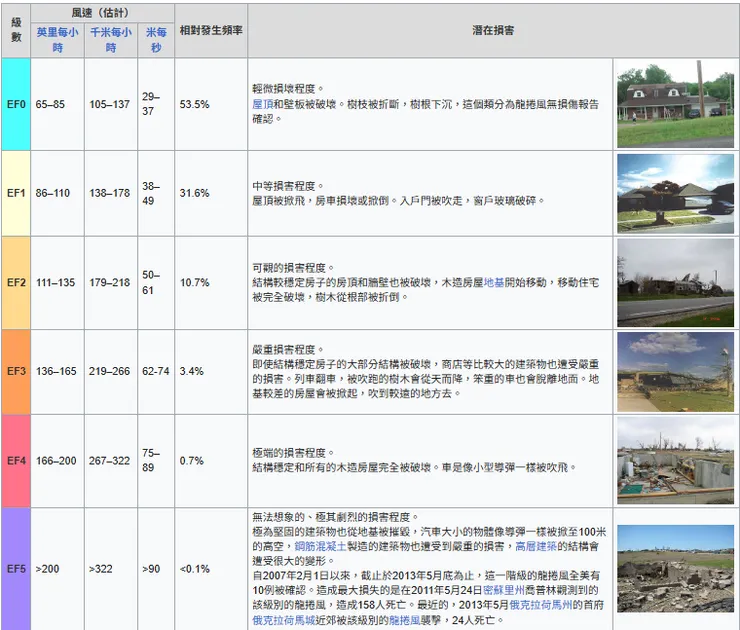740x630 pixels.
Task: Follow the 俄克拉荷馬州 link
Action: 541,605
